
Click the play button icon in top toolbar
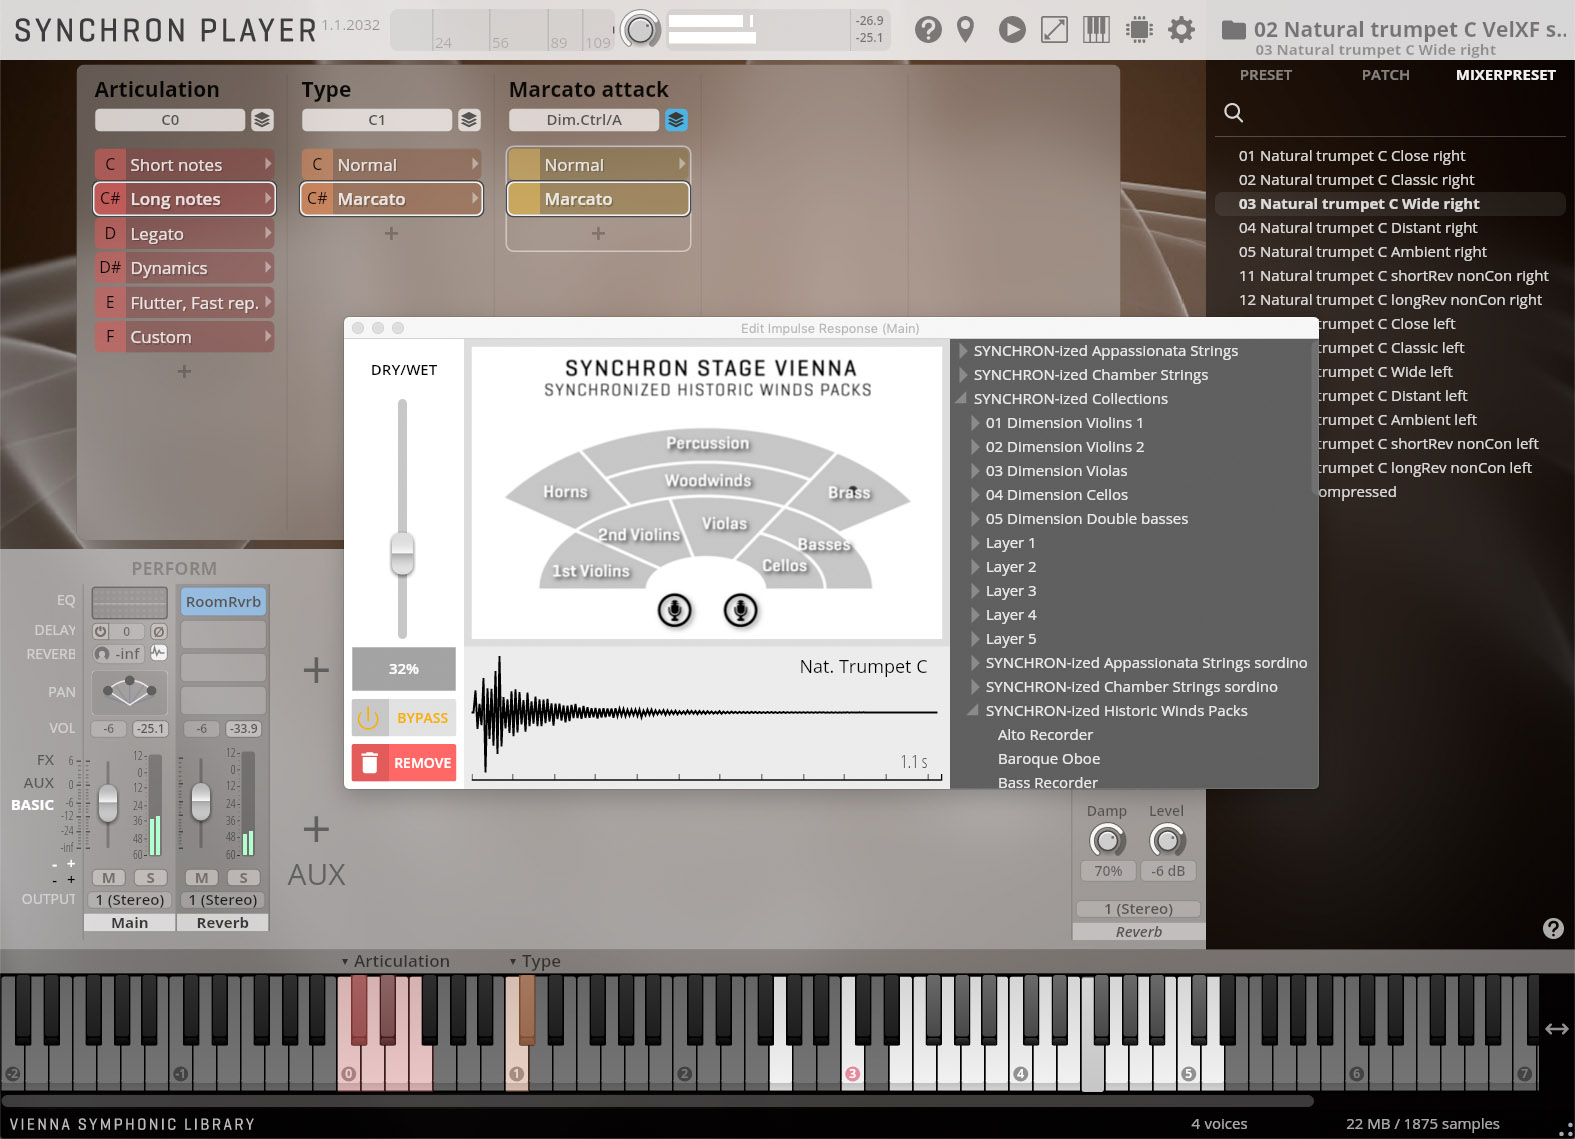pos(1012,30)
